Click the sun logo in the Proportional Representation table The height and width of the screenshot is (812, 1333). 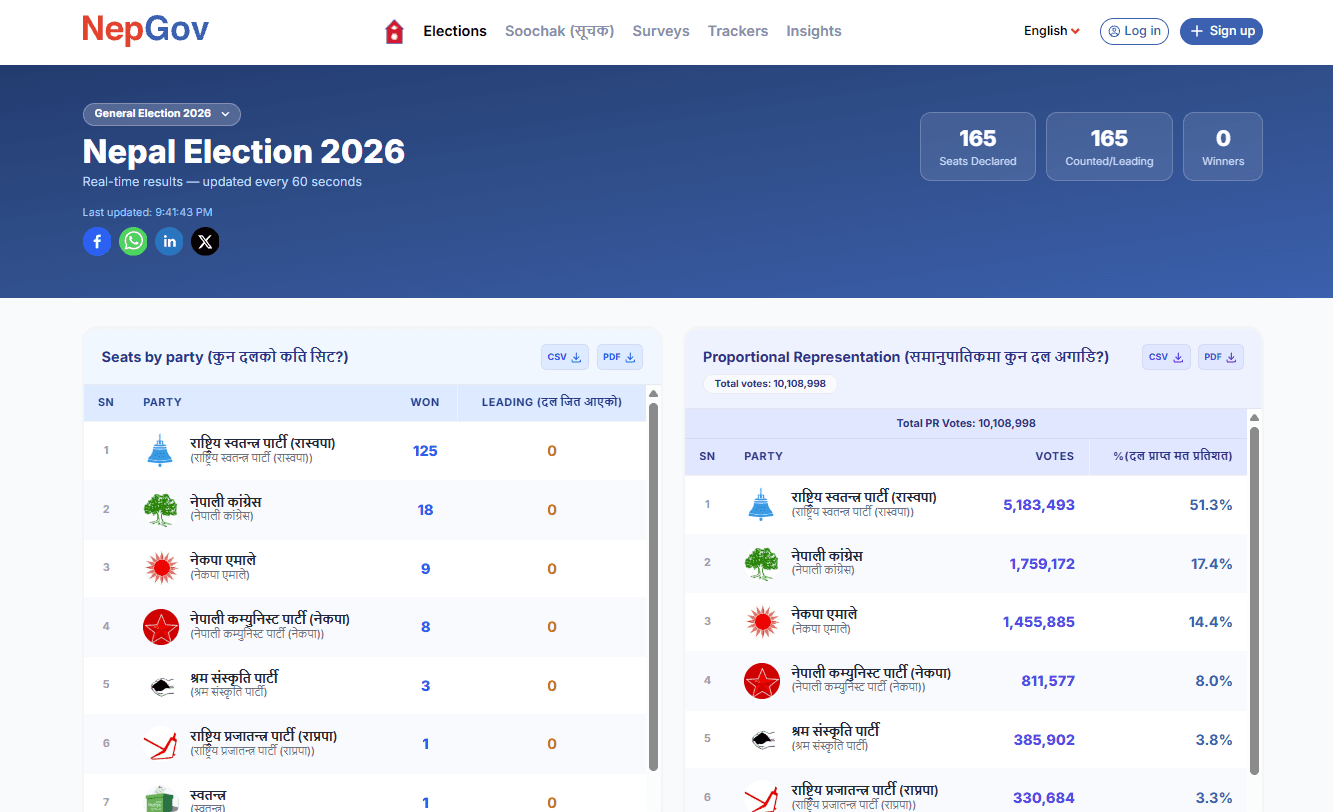(x=762, y=622)
